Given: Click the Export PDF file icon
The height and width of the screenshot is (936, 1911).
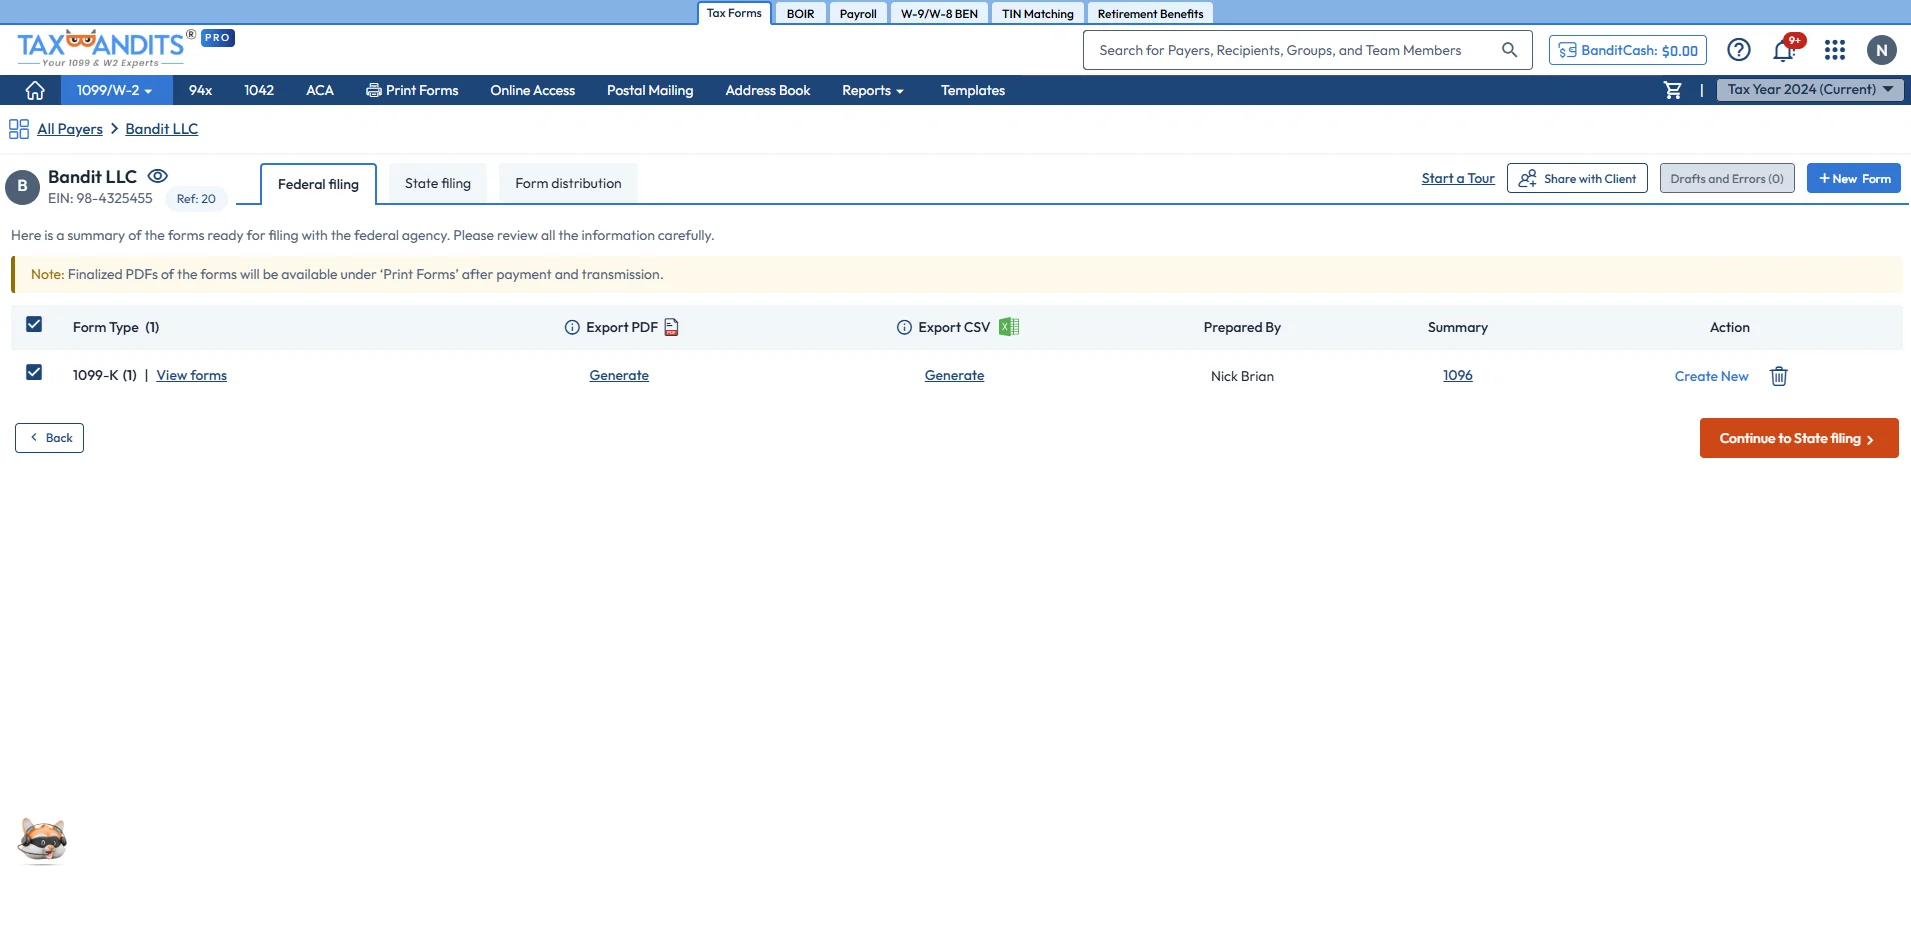Looking at the screenshot, I should click(672, 327).
